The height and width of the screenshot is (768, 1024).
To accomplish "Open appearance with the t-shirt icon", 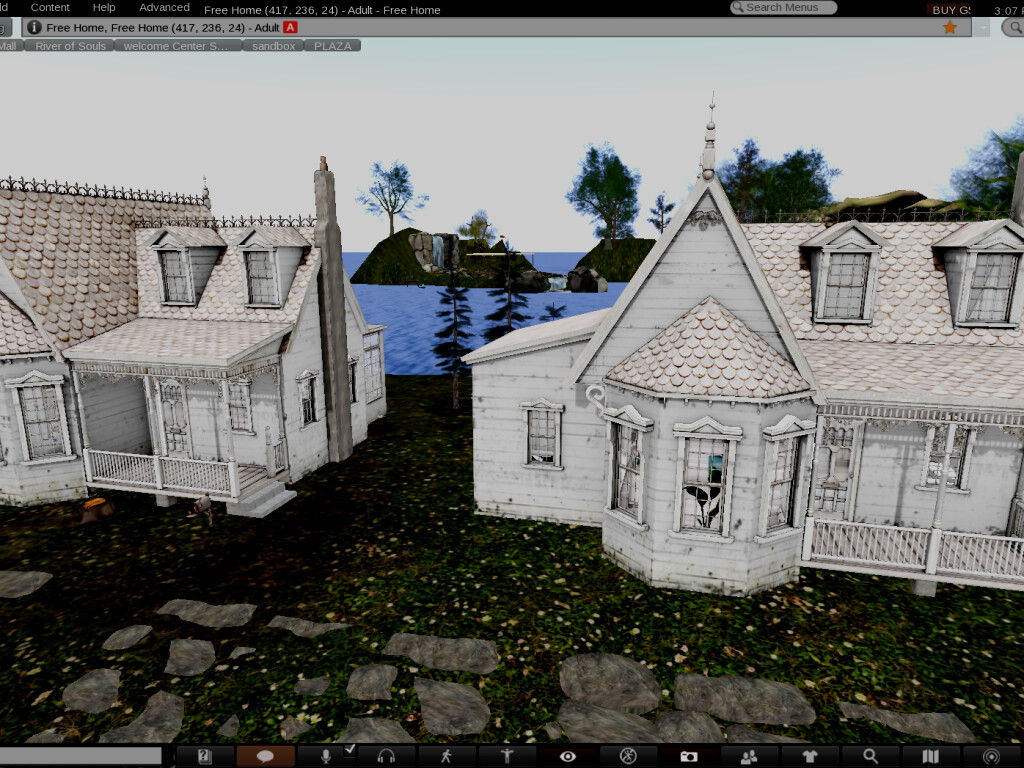I will (x=810, y=756).
